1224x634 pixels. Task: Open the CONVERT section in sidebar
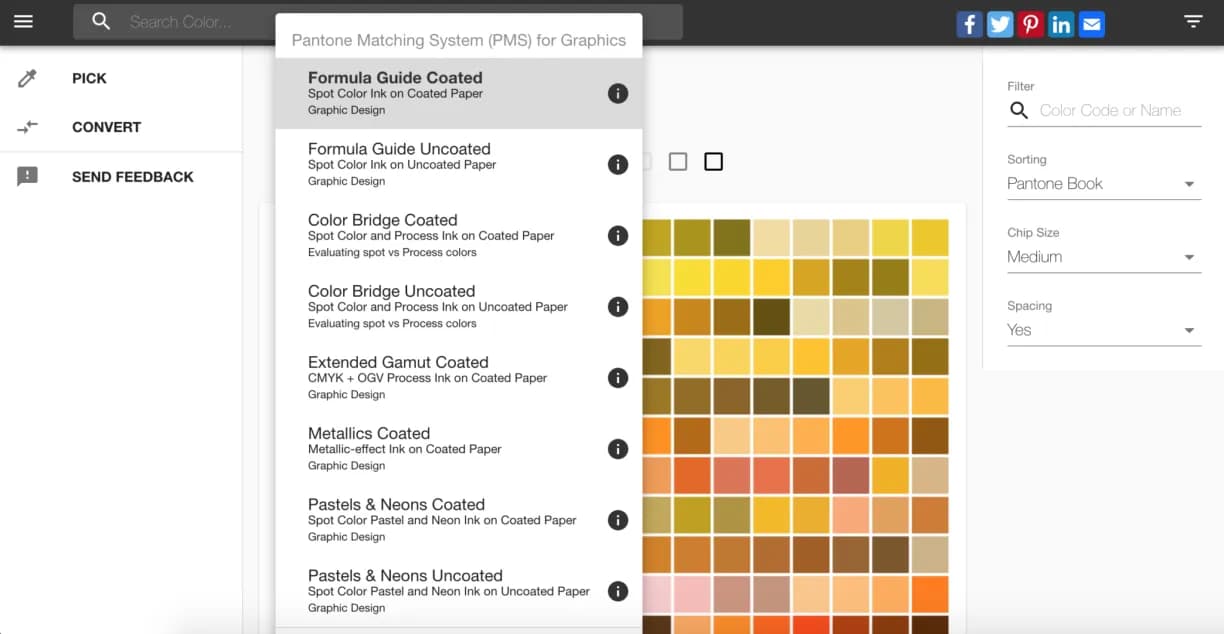coord(121,127)
